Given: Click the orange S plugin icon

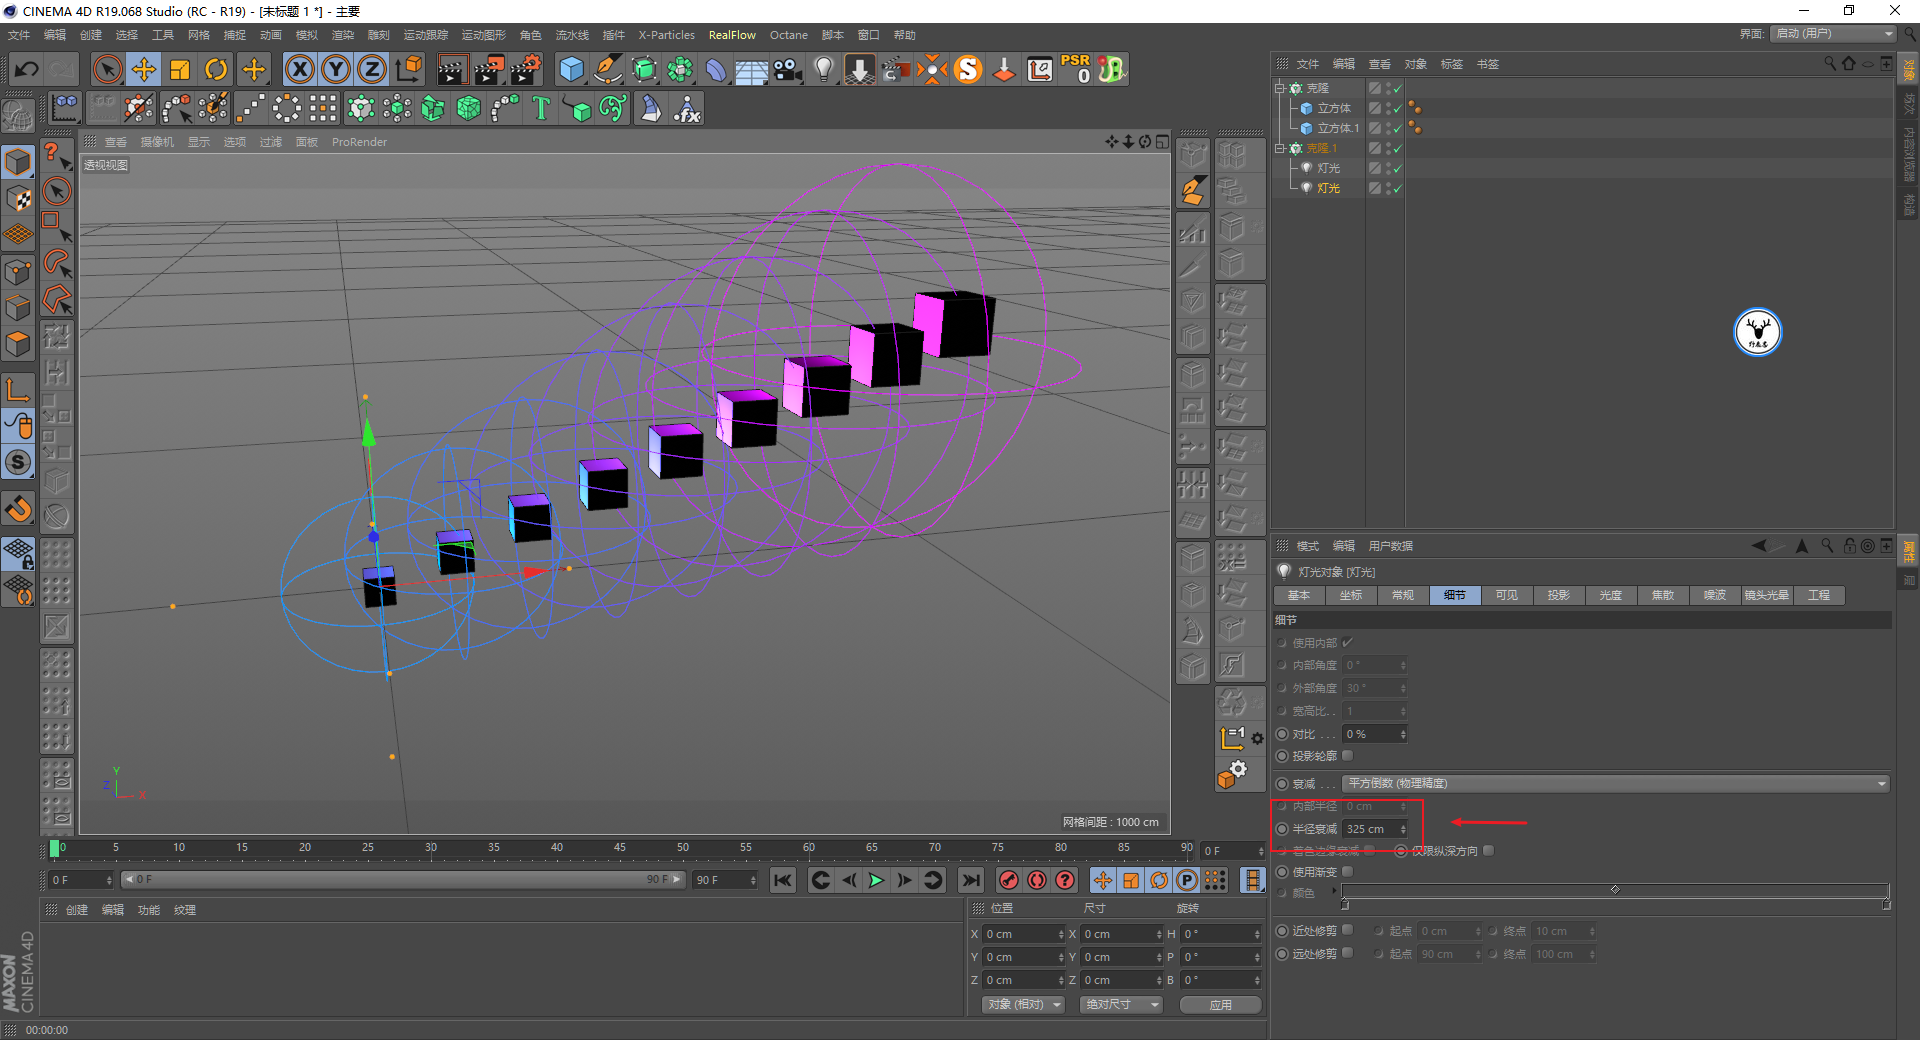Looking at the screenshot, I should [x=968, y=69].
